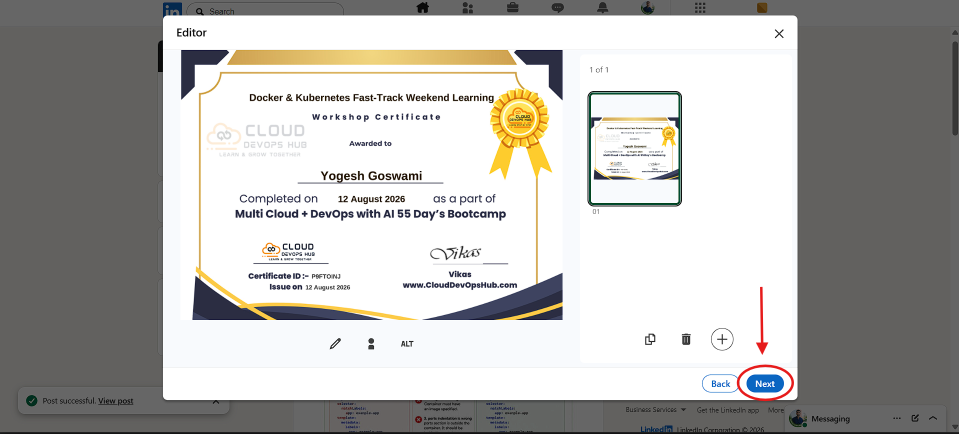Open the For Business grid icon
Screen dimensions: 959x434
pyautogui.click(x=700, y=8)
